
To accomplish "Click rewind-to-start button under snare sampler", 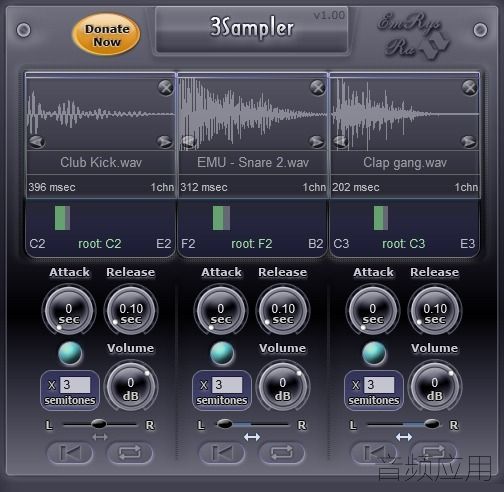I will click(222, 453).
